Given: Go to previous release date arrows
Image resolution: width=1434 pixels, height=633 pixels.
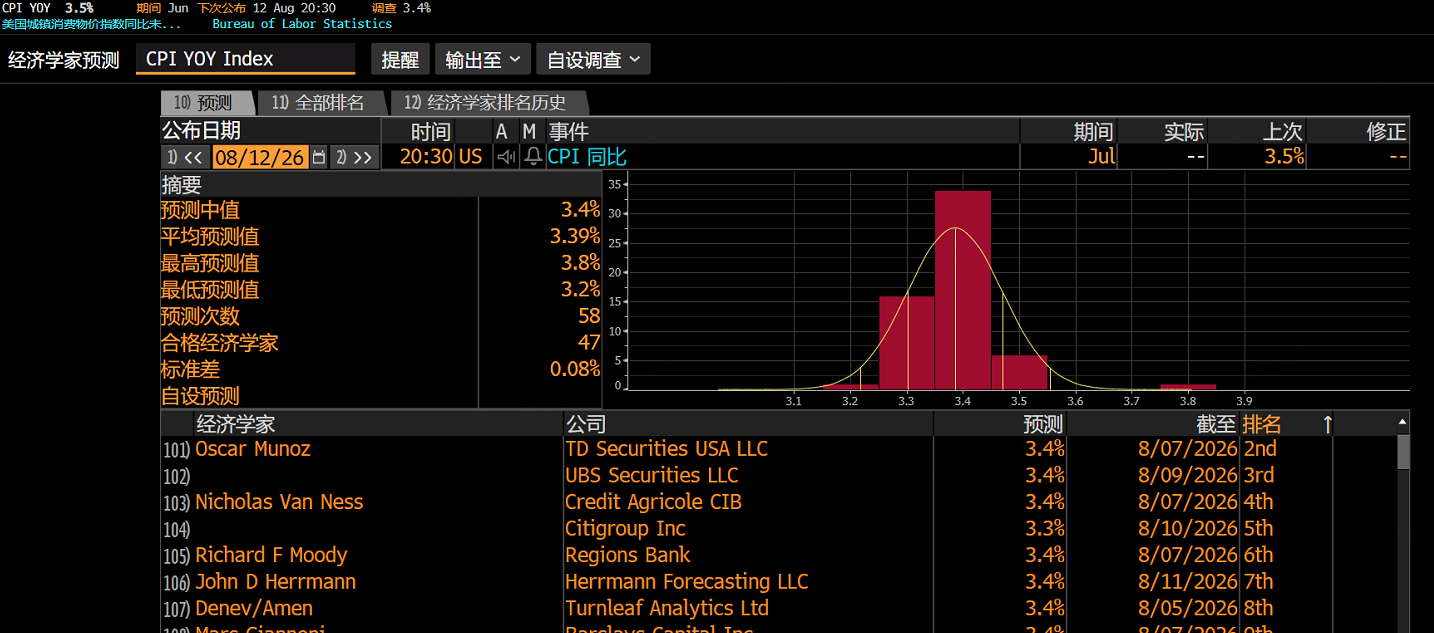Looking at the screenshot, I should [x=185, y=157].
